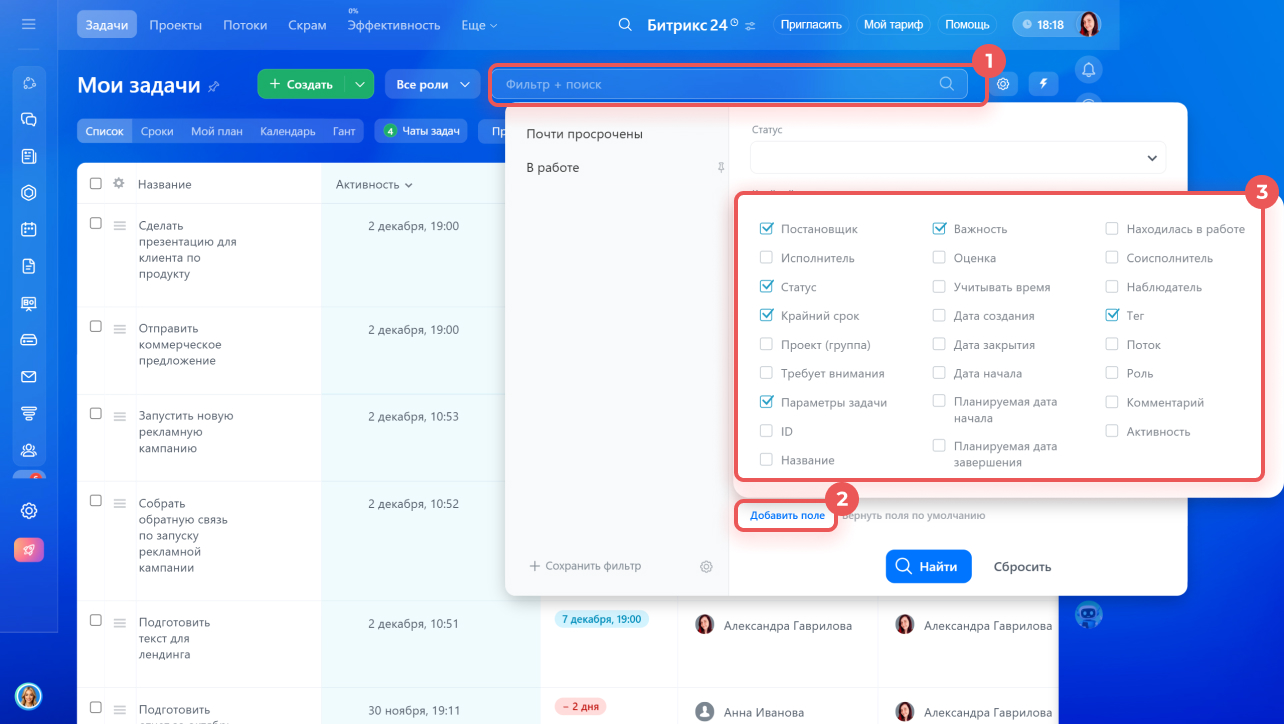1284x724 pixels.
Task: Click into the 'Фильтр + поиск' field
Action: point(718,85)
